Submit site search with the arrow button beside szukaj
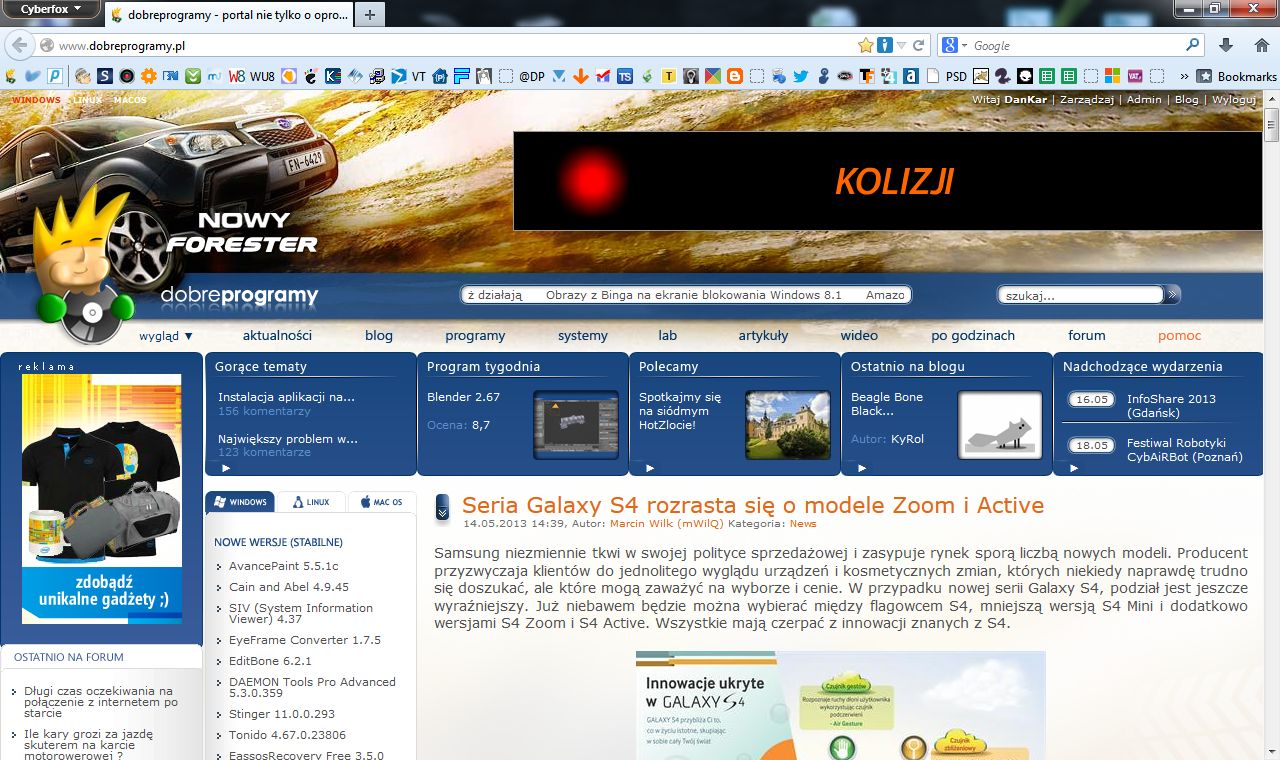The width and height of the screenshot is (1280, 760). (1173, 294)
